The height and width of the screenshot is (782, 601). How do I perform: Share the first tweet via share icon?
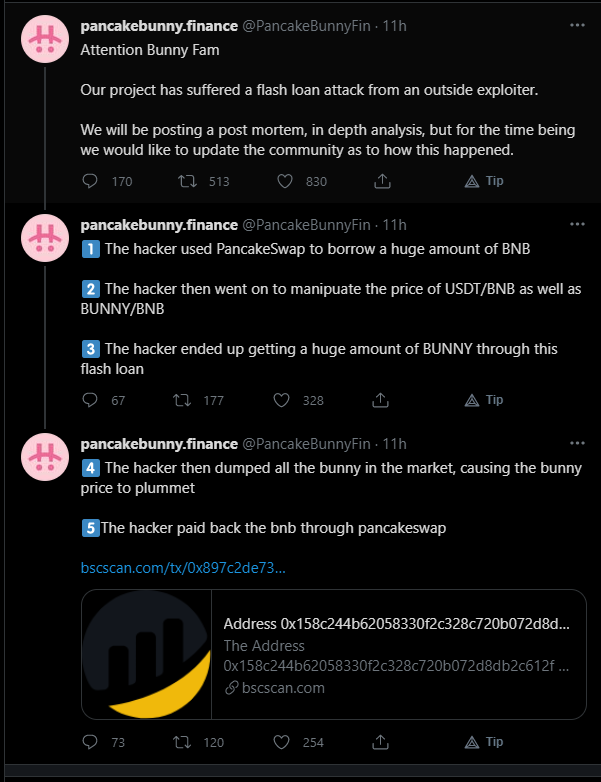pyautogui.click(x=382, y=181)
